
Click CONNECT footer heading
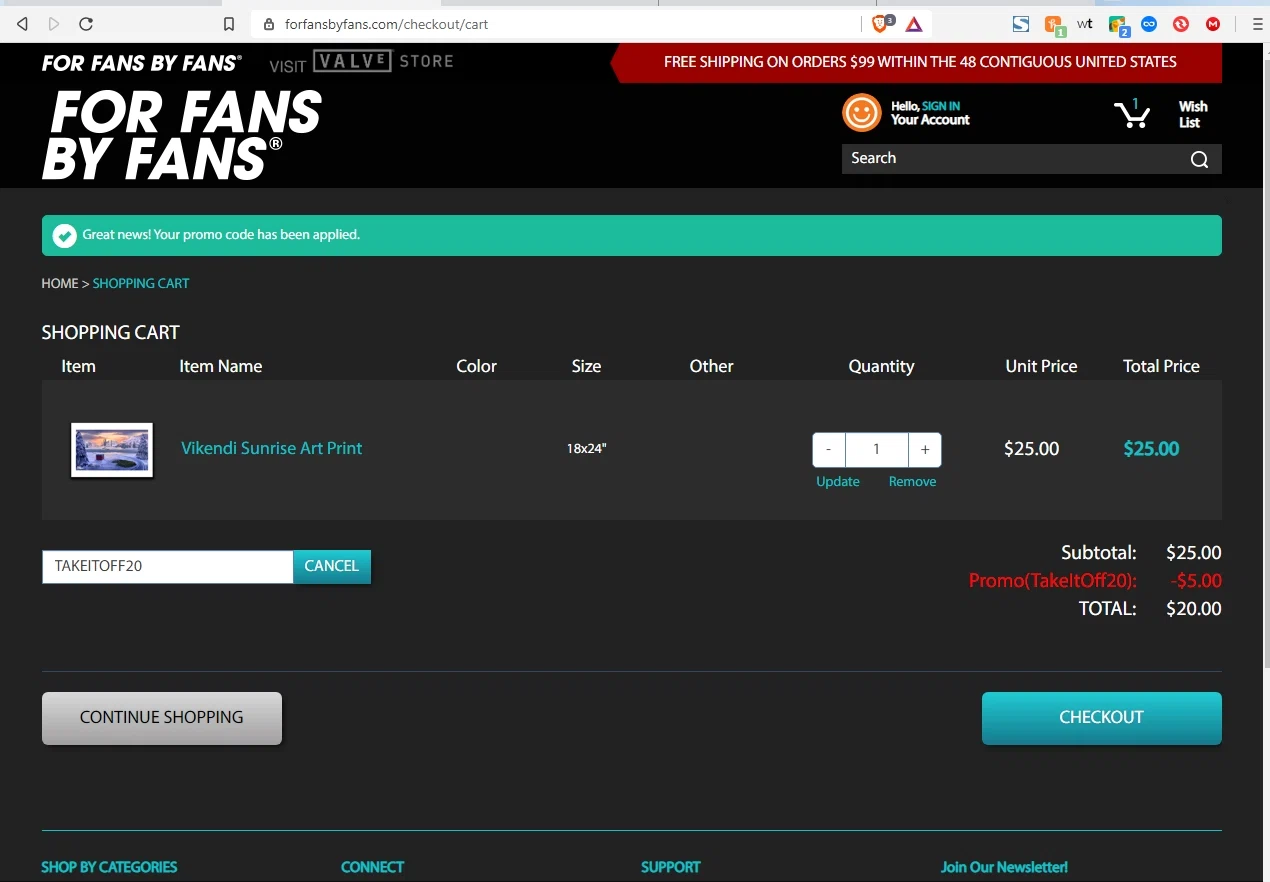372,867
